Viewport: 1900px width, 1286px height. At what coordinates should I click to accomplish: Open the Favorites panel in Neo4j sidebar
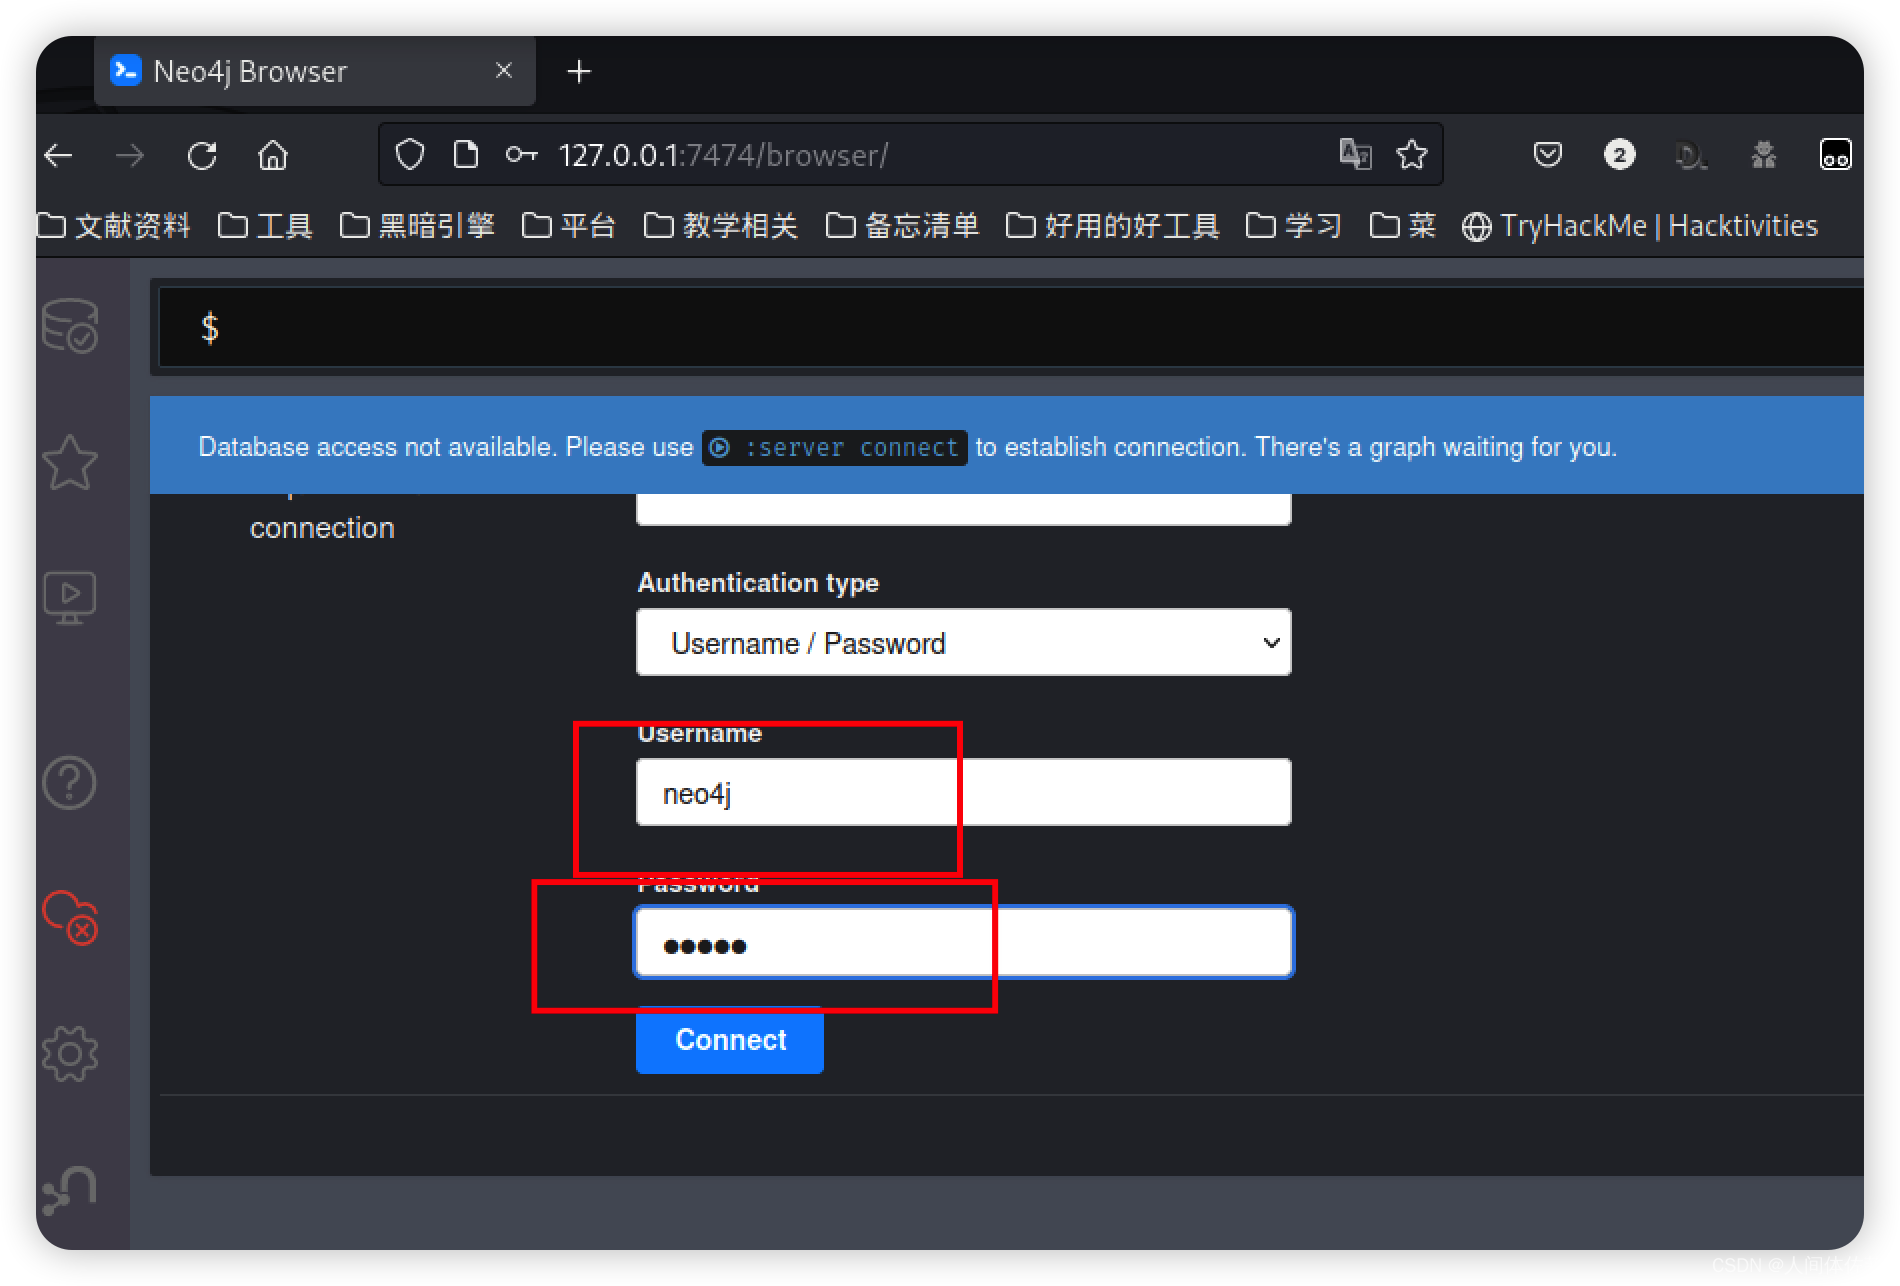click(70, 462)
